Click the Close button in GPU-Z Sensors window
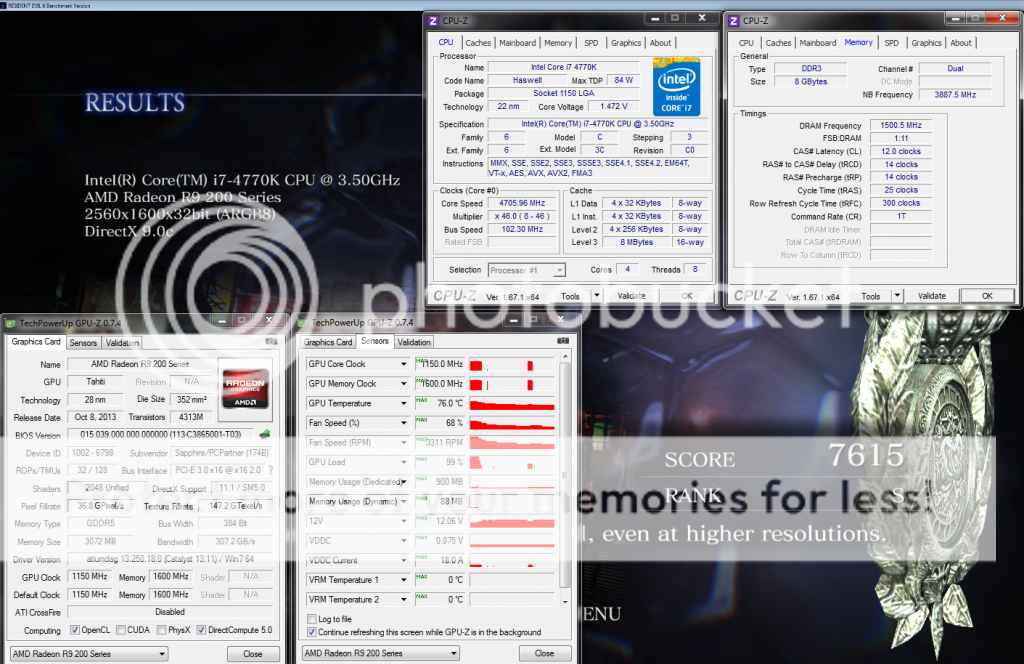Viewport: 1024px width, 664px height. 544,653
